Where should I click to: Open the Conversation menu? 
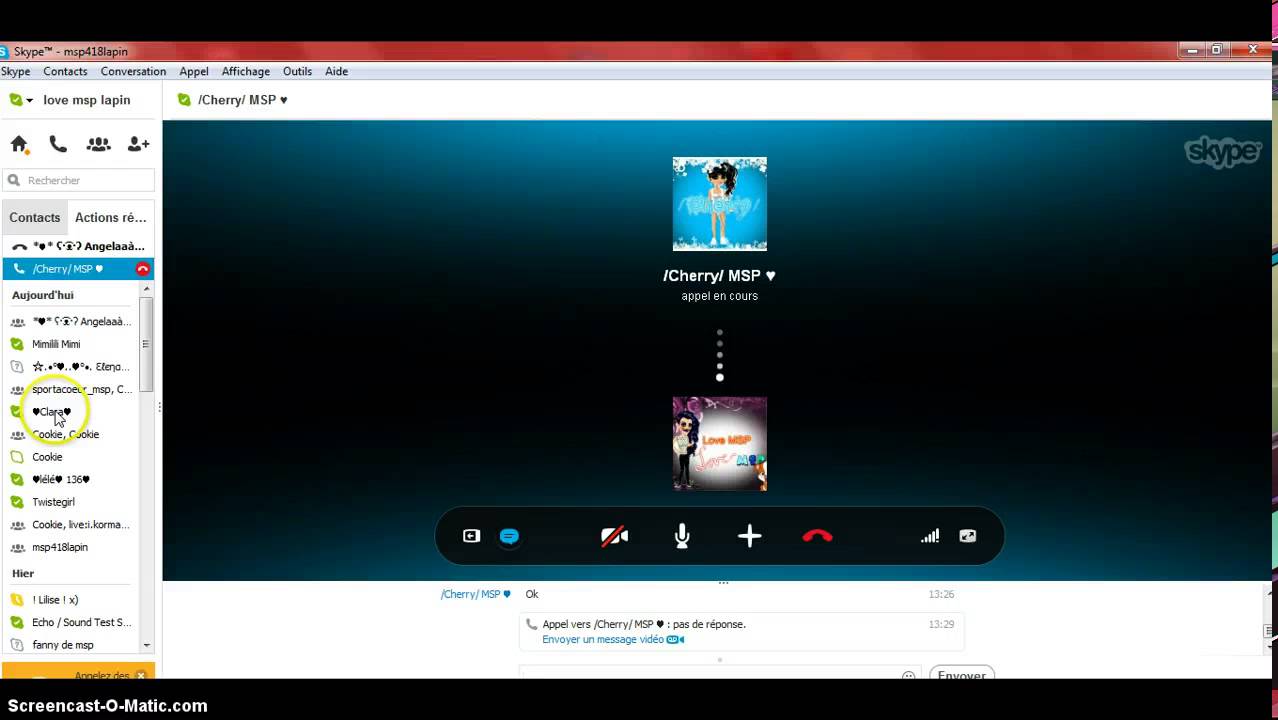(133, 71)
